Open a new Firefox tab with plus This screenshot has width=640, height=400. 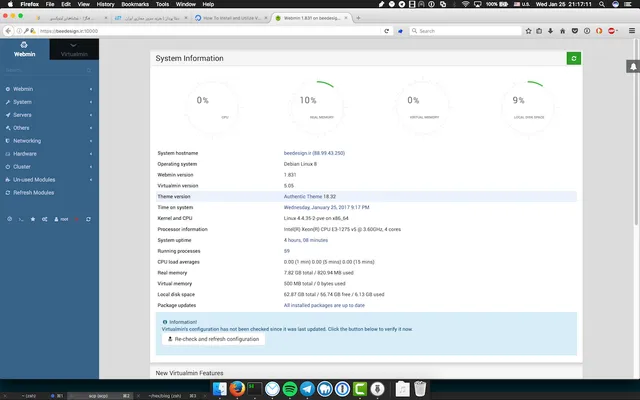coord(358,18)
